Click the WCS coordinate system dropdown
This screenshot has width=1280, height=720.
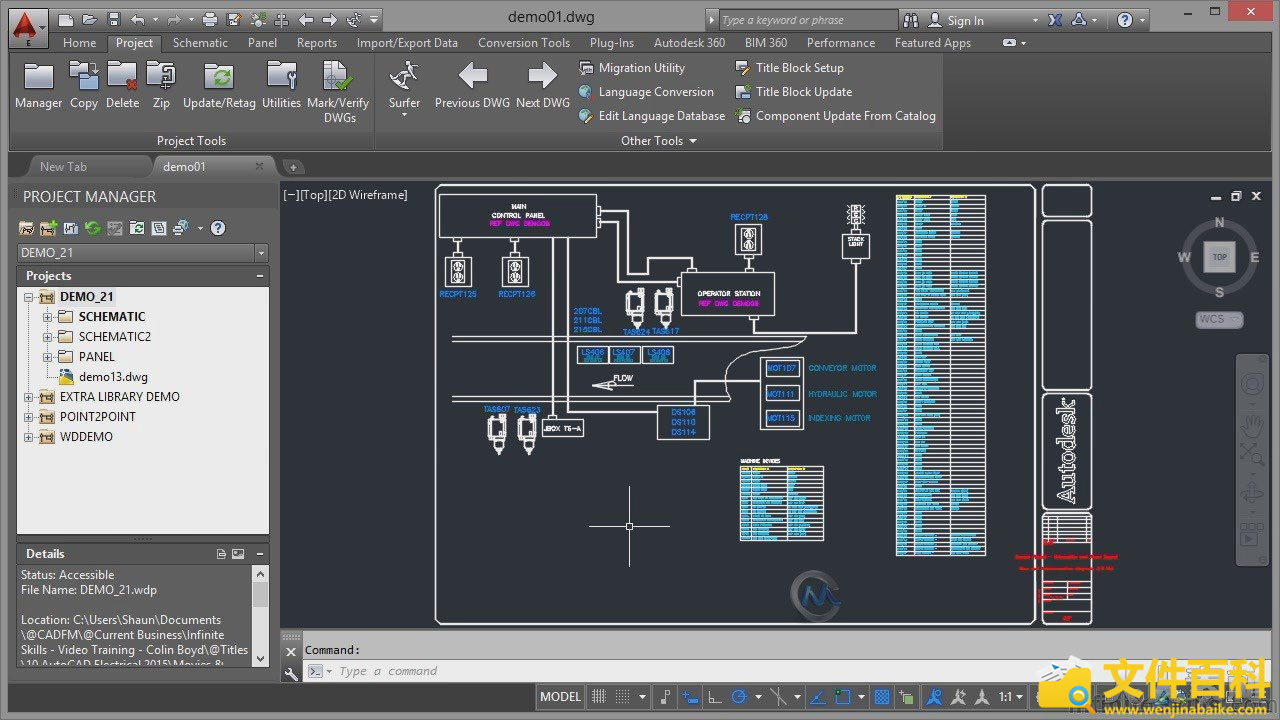pyautogui.click(x=1219, y=320)
